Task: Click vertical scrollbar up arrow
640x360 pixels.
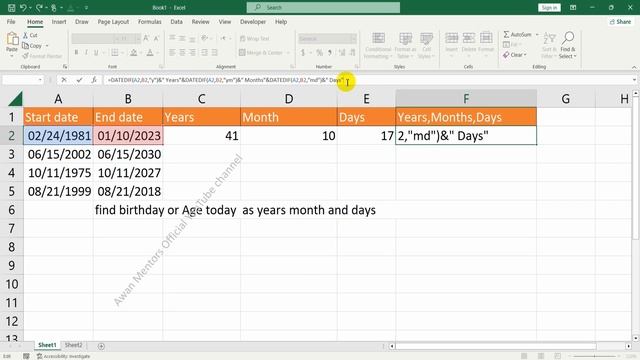Action: (x=636, y=94)
